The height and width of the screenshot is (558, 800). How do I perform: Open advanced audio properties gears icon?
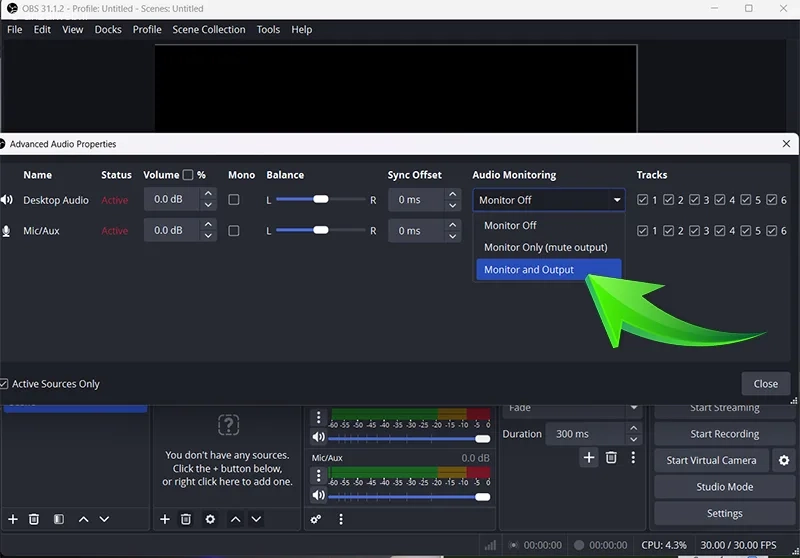(316, 519)
